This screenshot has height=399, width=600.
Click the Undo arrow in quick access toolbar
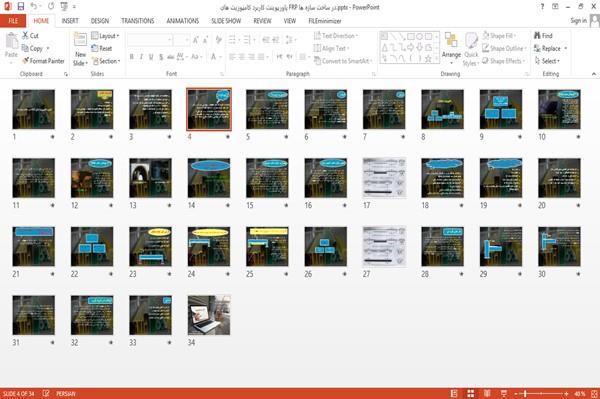click(34, 7)
